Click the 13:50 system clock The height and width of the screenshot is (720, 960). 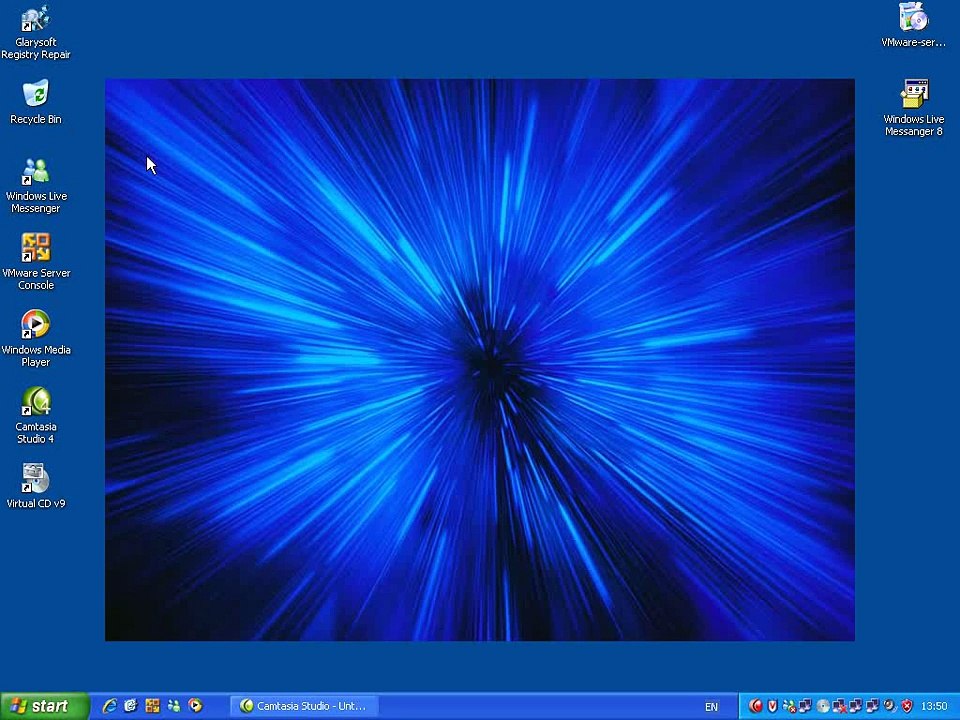pyautogui.click(x=934, y=706)
